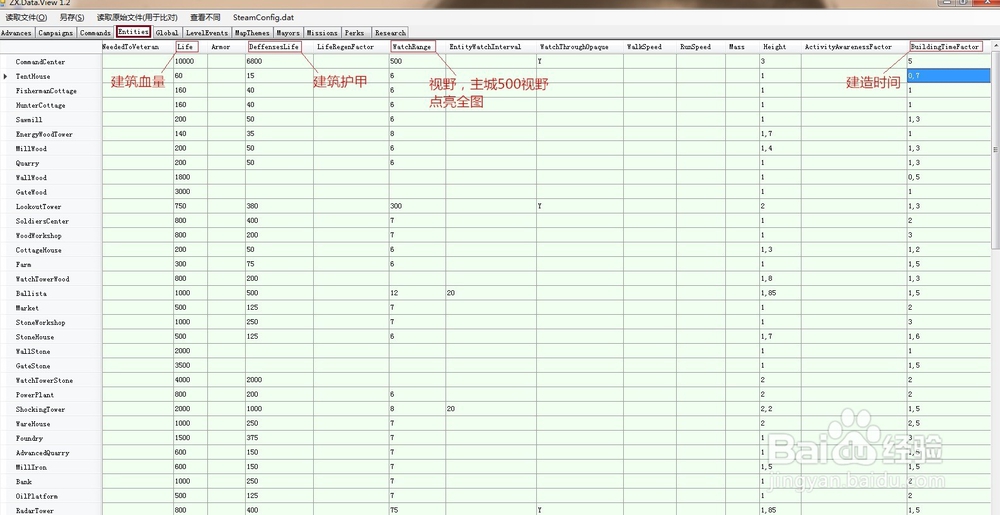Click Ballista EntityWatchInterval cell 20
This screenshot has height=515, width=1000.
(490, 294)
